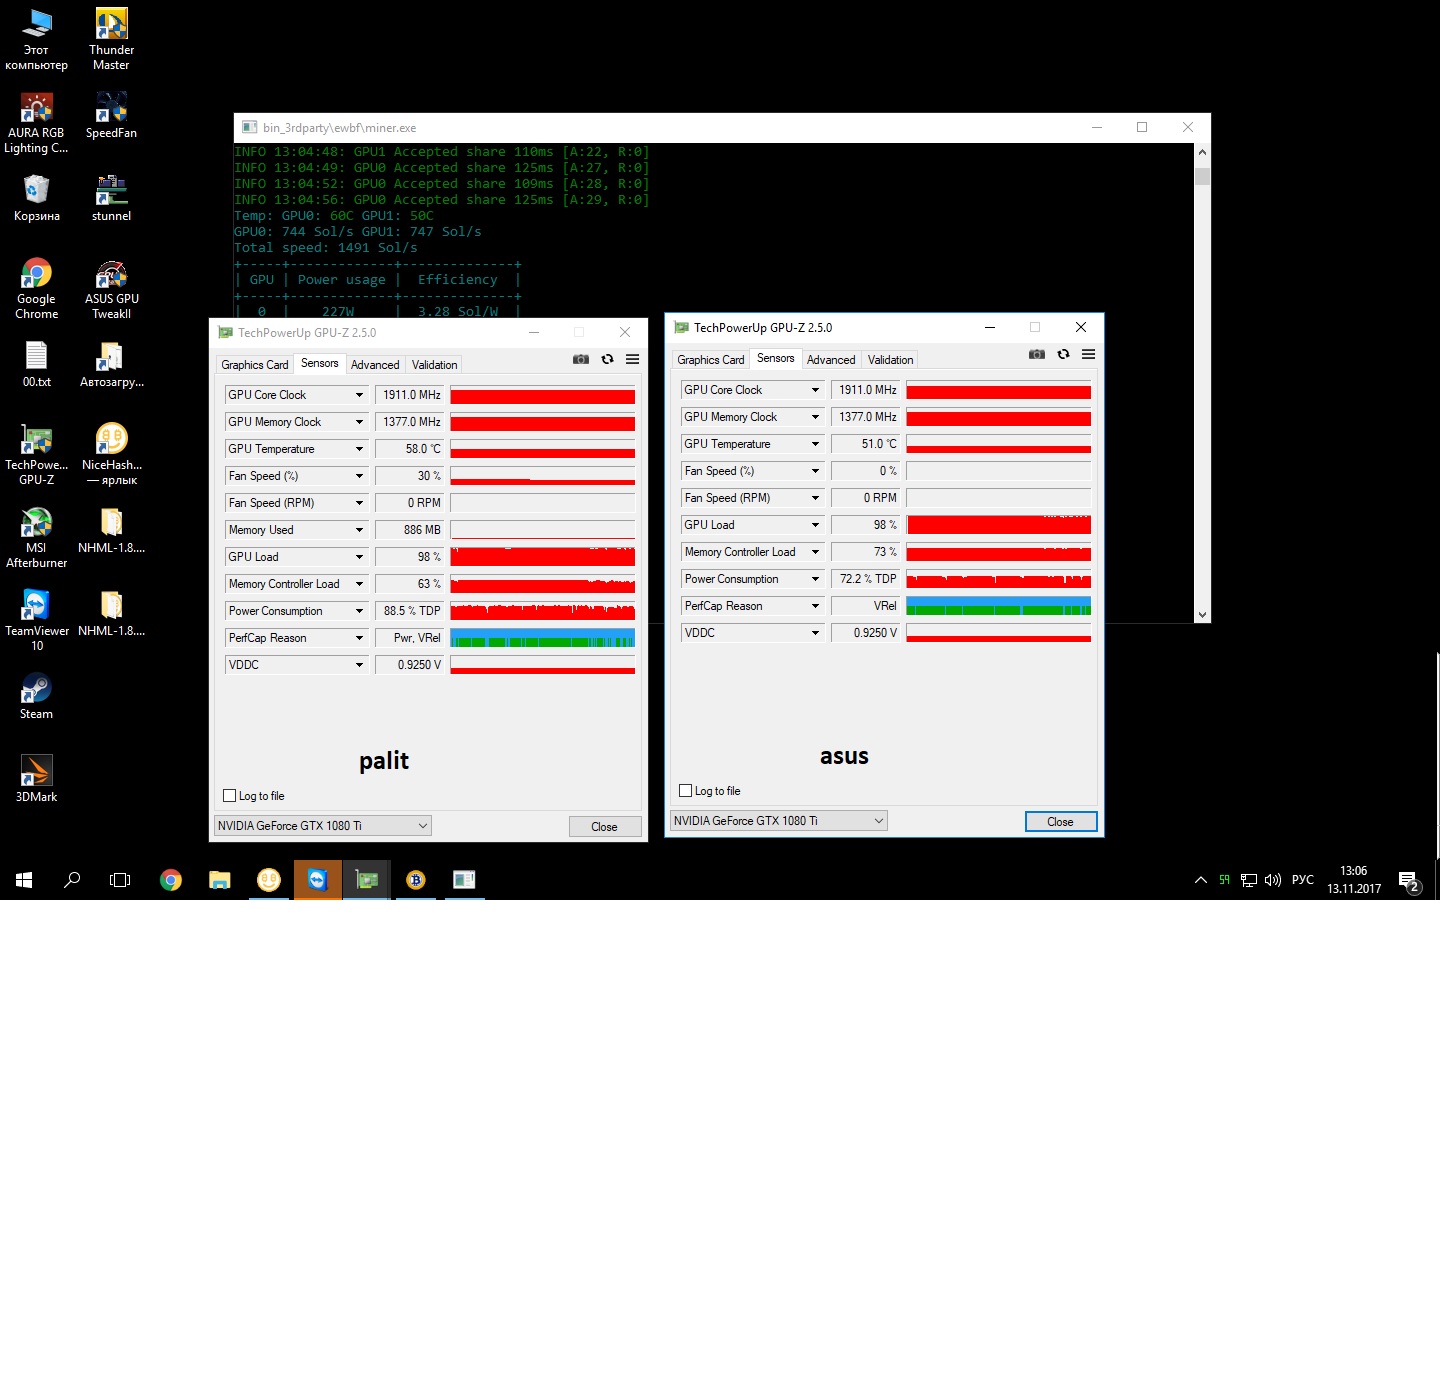The height and width of the screenshot is (1392, 1440).
Task: Click refresh icon in palit GPU-Z window
Action: point(607,359)
